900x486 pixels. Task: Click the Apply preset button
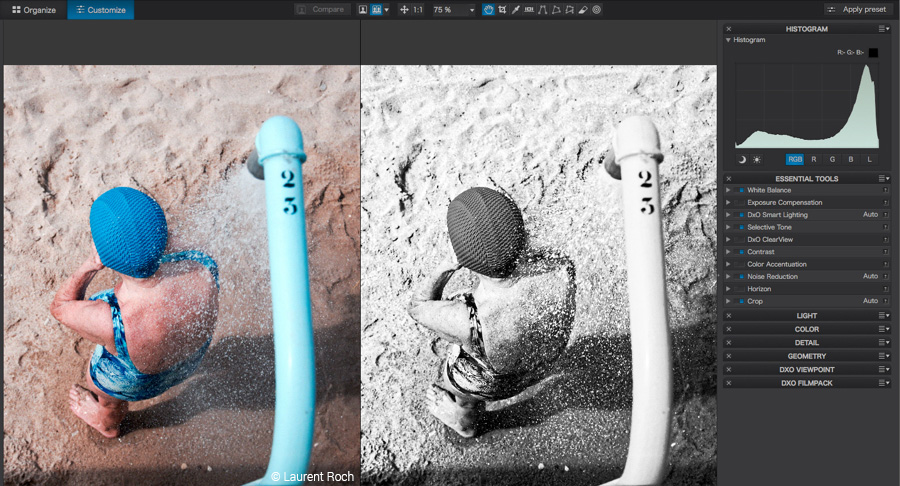tap(858, 10)
